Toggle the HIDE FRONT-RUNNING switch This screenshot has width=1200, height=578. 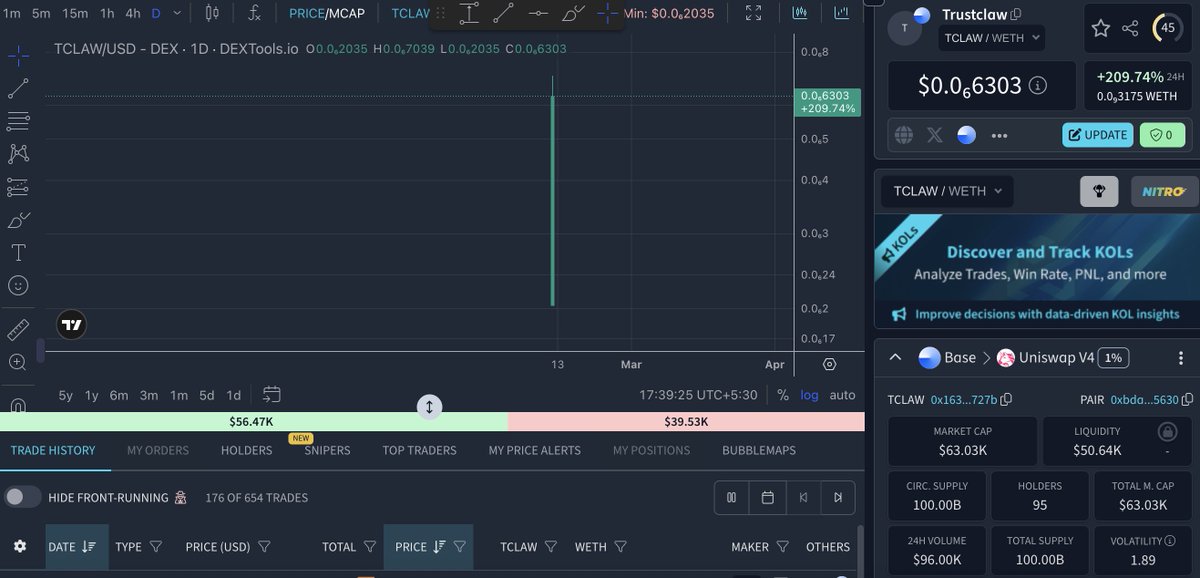23,497
